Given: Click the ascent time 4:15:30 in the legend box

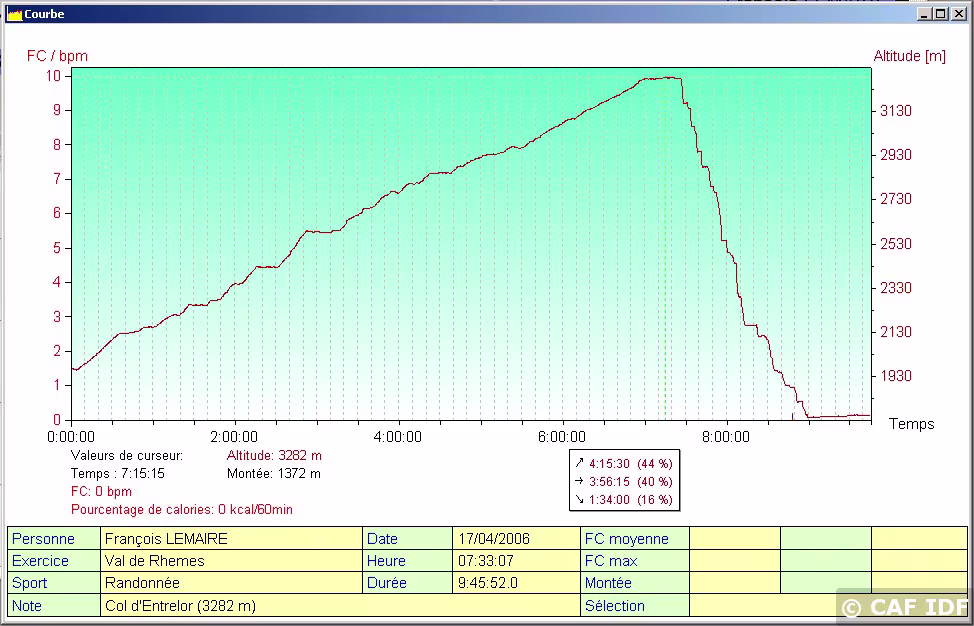Looking at the screenshot, I should (609, 463).
